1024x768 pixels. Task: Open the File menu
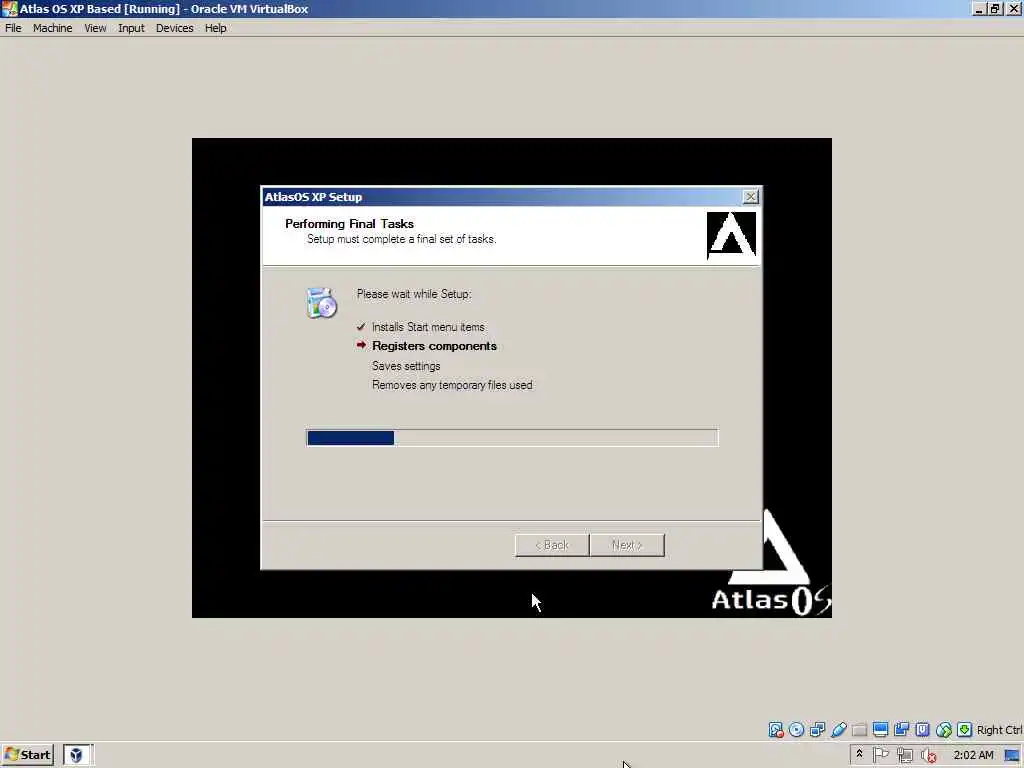13,28
